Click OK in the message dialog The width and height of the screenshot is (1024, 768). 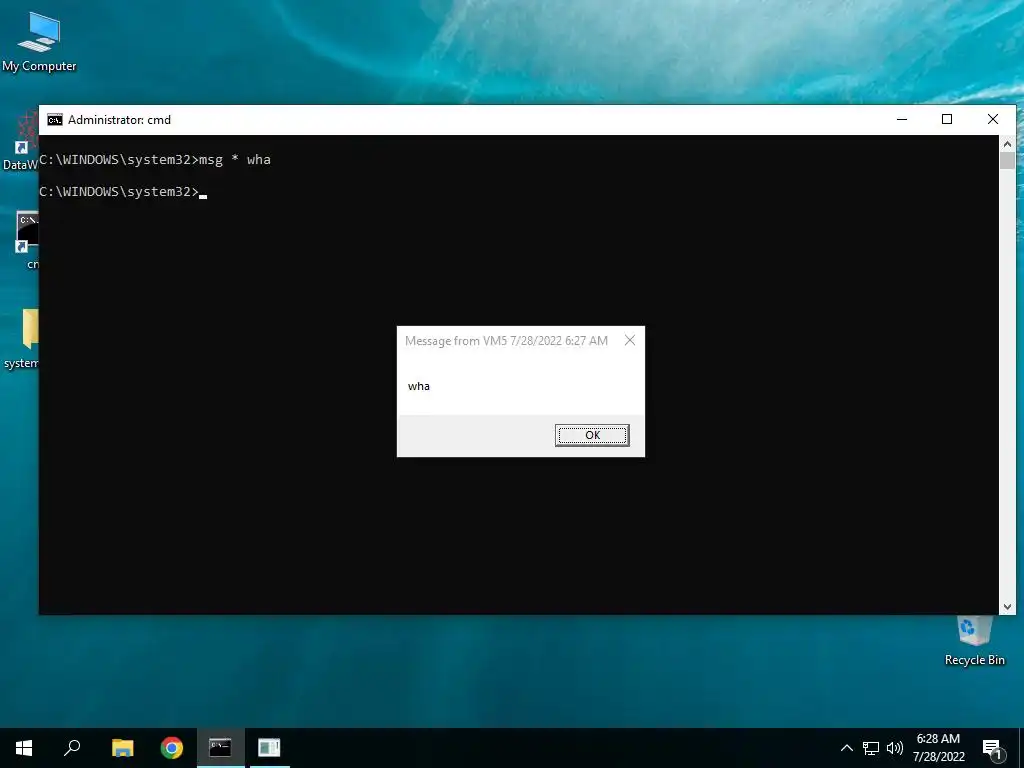tap(592, 435)
